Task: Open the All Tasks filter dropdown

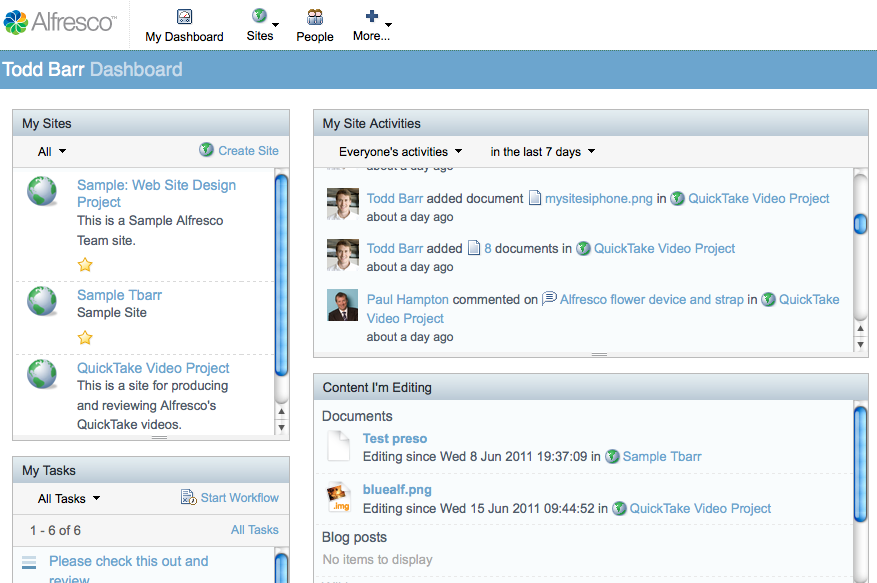Action: click(69, 499)
